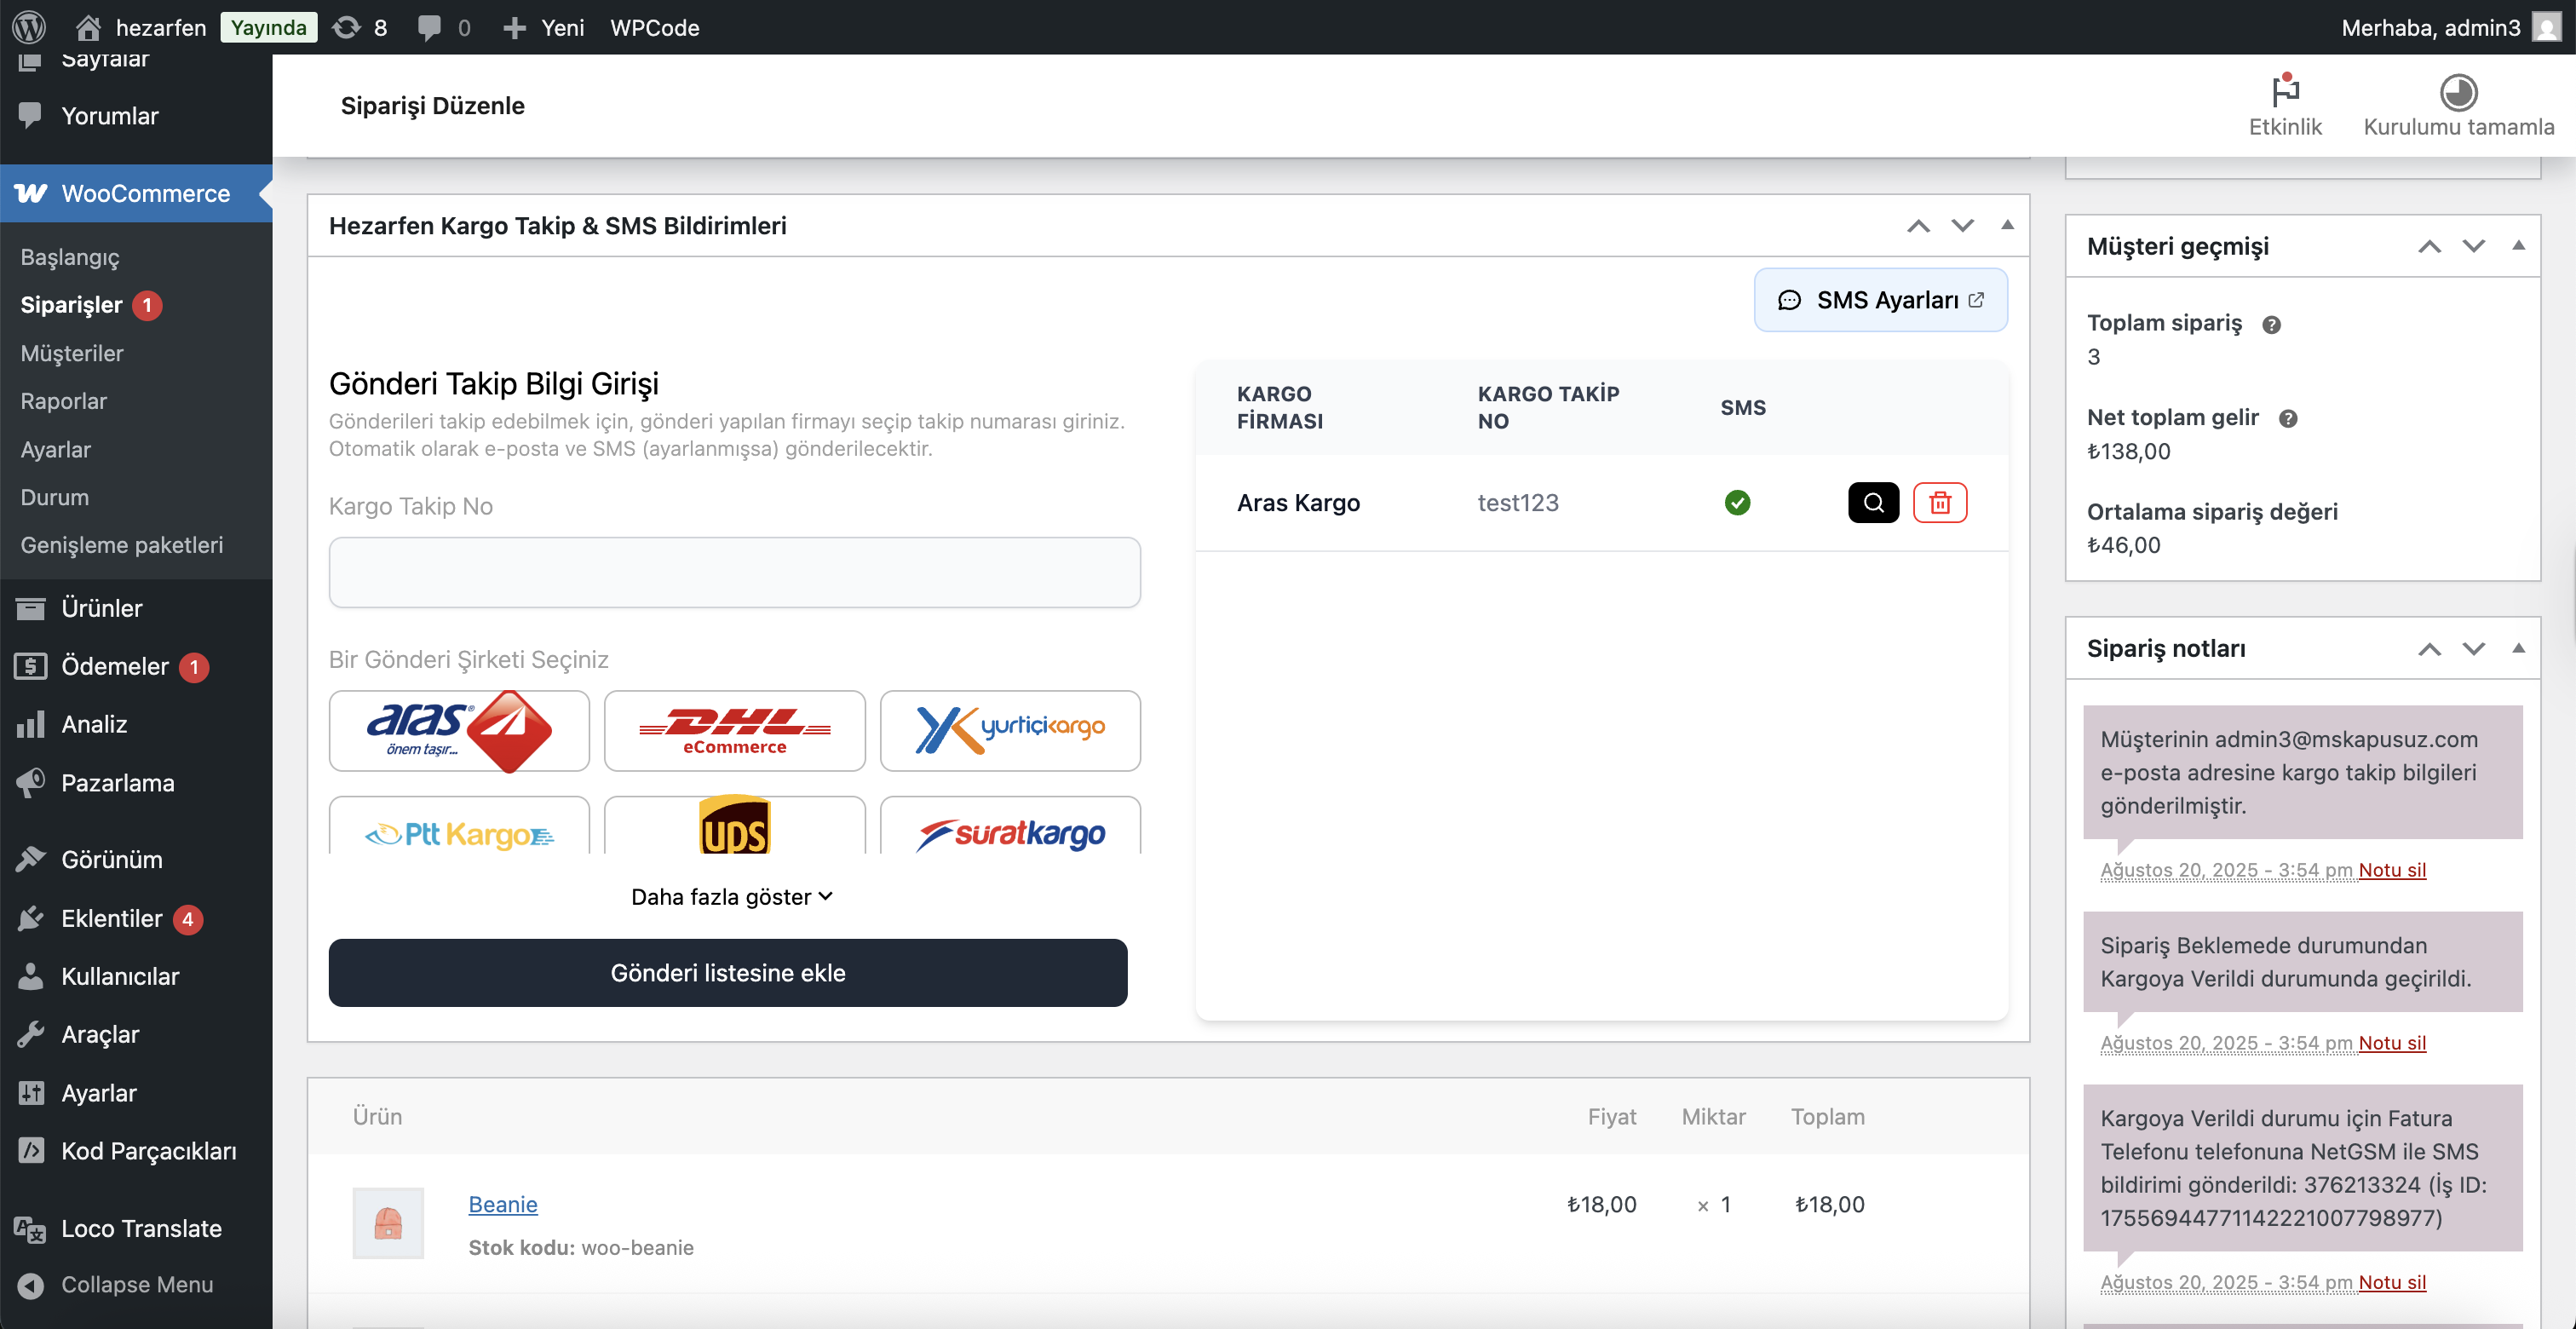Viewport: 2576px width, 1329px height.
Task: Open the Pazarlama megaphone icon
Action: coord(31,783)
